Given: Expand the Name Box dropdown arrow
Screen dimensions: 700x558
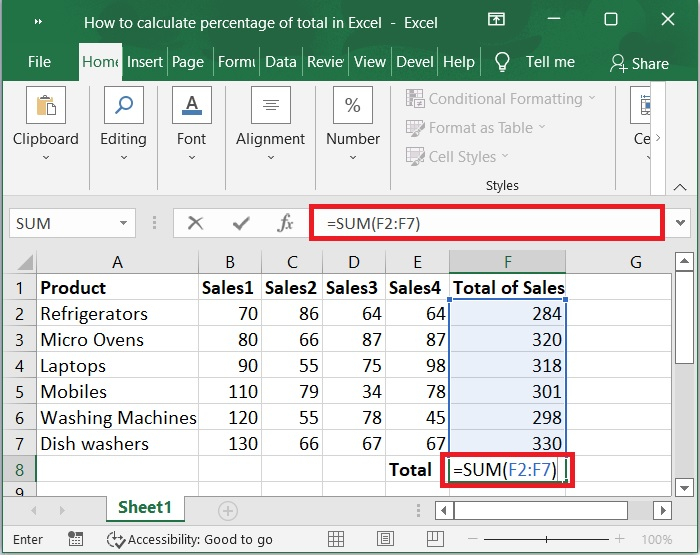Looking at the screenshot, I should coord(125,223).
